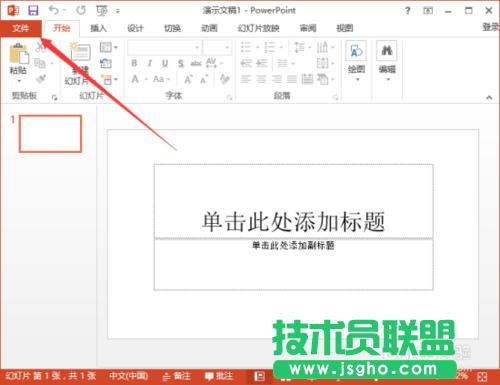Switch to the Design (设计) tab

(x=135, y=28)
